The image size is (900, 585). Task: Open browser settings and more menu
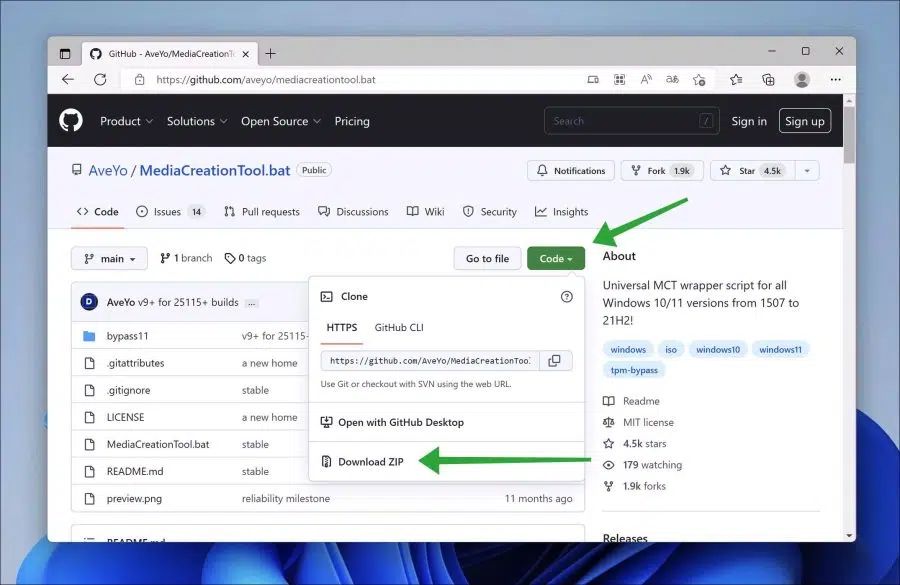tap(836, 80)
